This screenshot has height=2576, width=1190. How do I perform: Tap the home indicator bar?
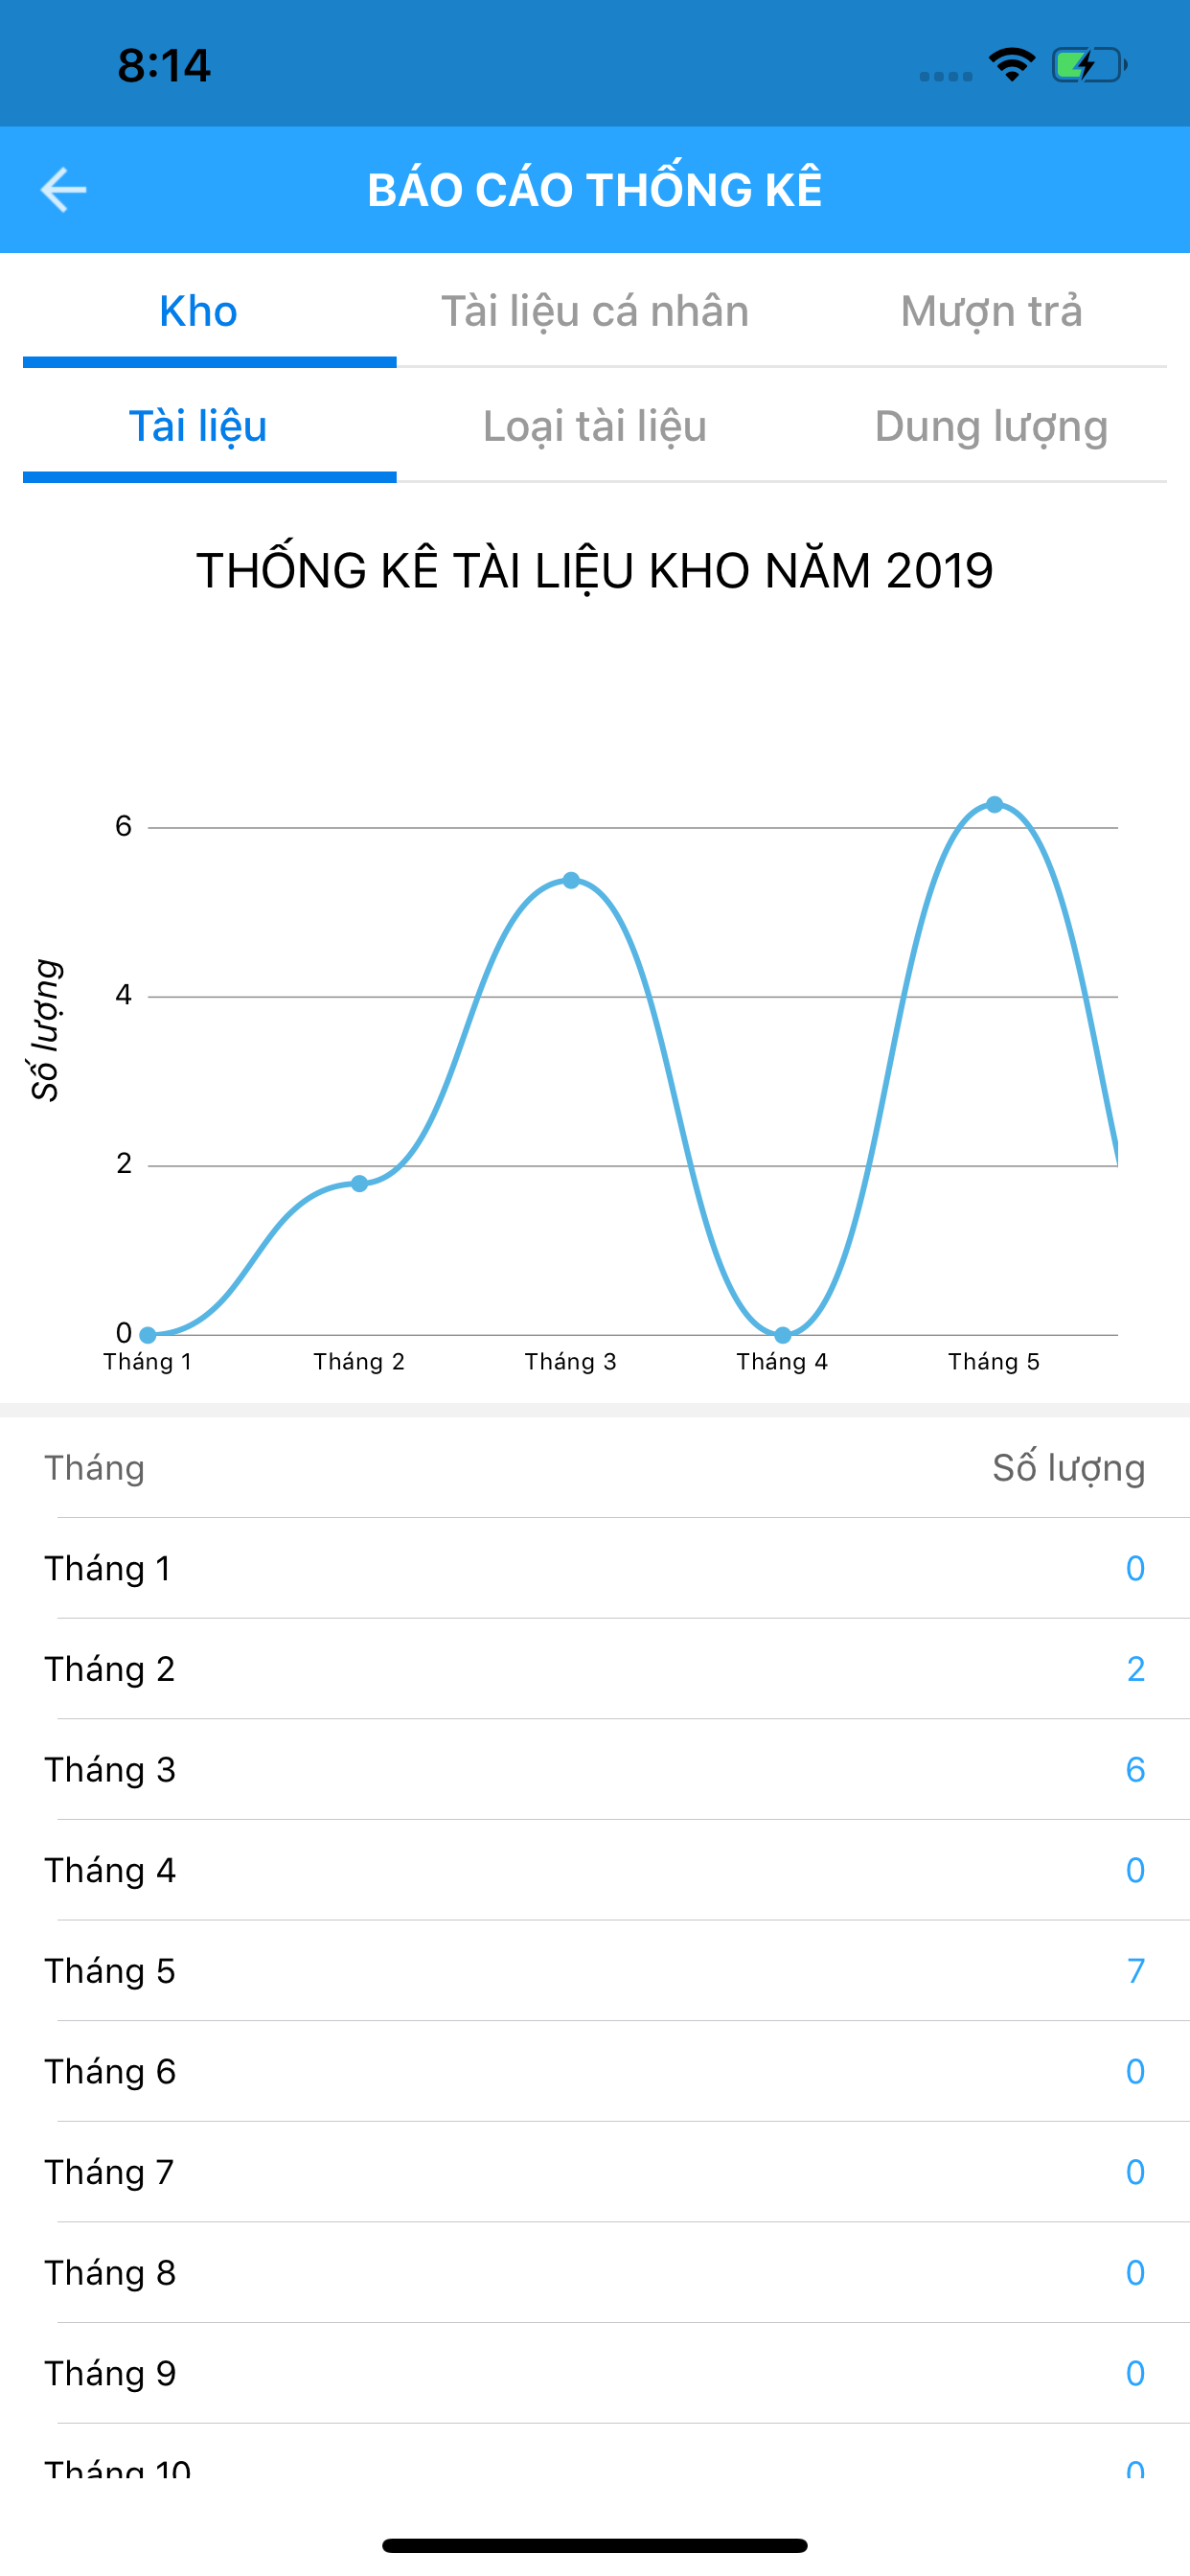595,2545
